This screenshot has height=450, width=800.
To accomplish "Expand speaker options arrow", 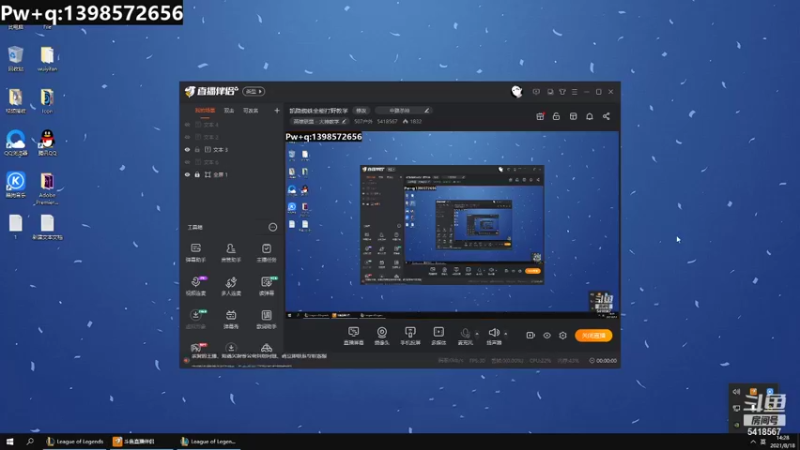I will coord(506,334).
